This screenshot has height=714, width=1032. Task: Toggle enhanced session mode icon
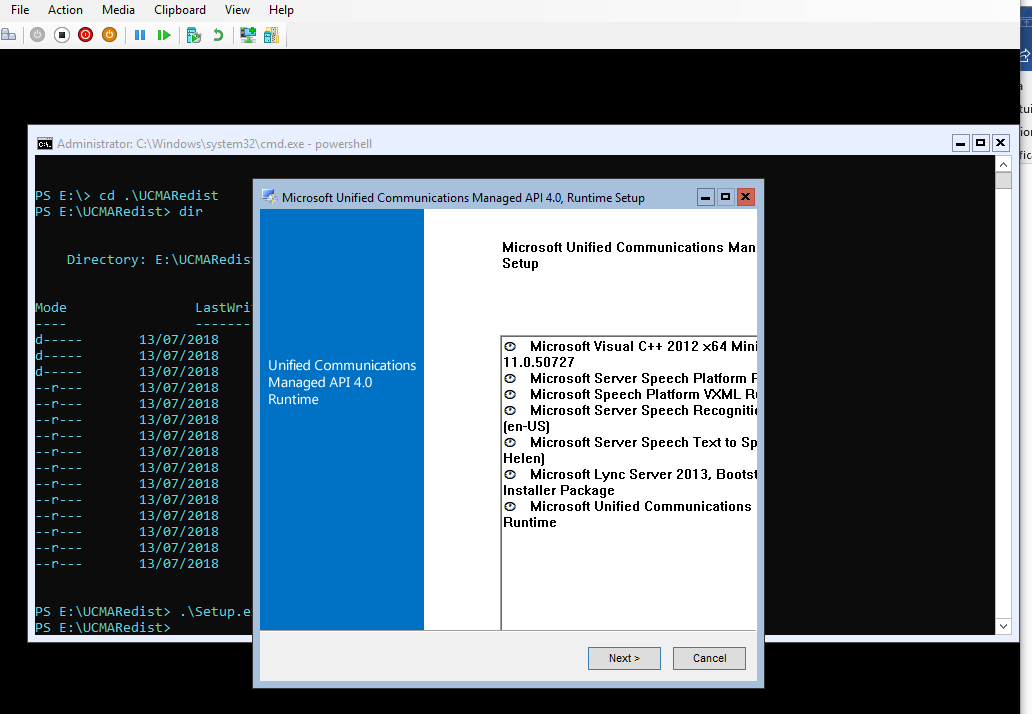coord(247,35)
